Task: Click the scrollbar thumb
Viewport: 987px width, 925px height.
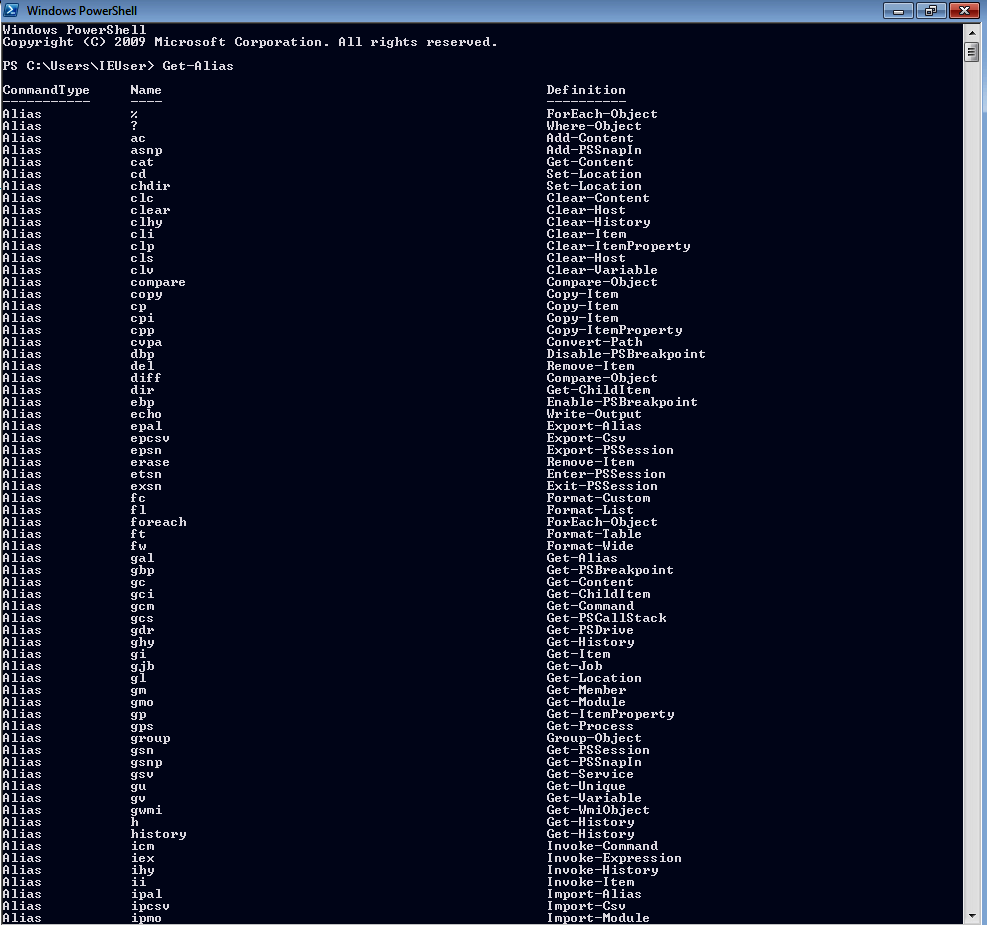Action: point(972,51)
